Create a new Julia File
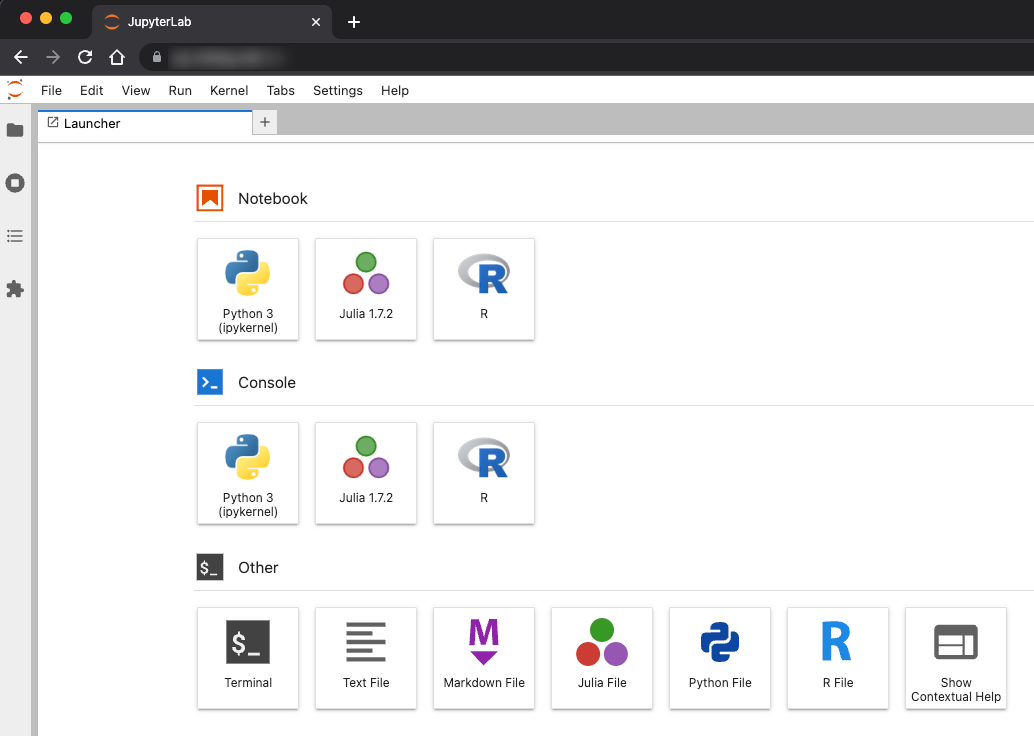 pyautogui.click(x=602, y=658)
